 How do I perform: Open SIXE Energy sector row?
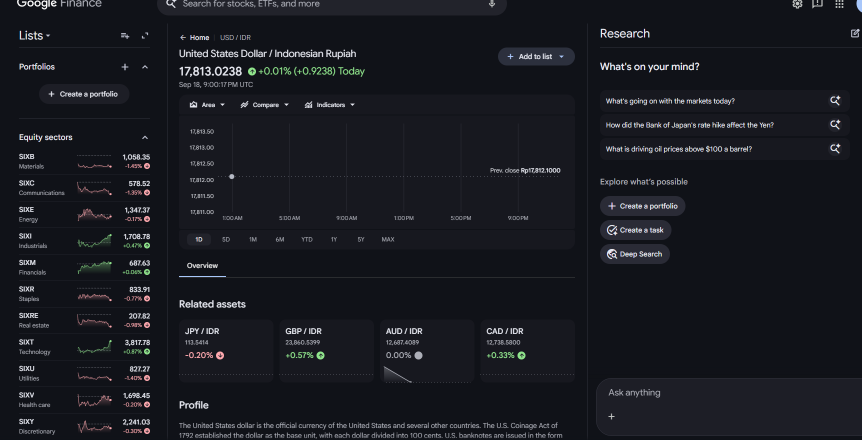pos(84,214)
